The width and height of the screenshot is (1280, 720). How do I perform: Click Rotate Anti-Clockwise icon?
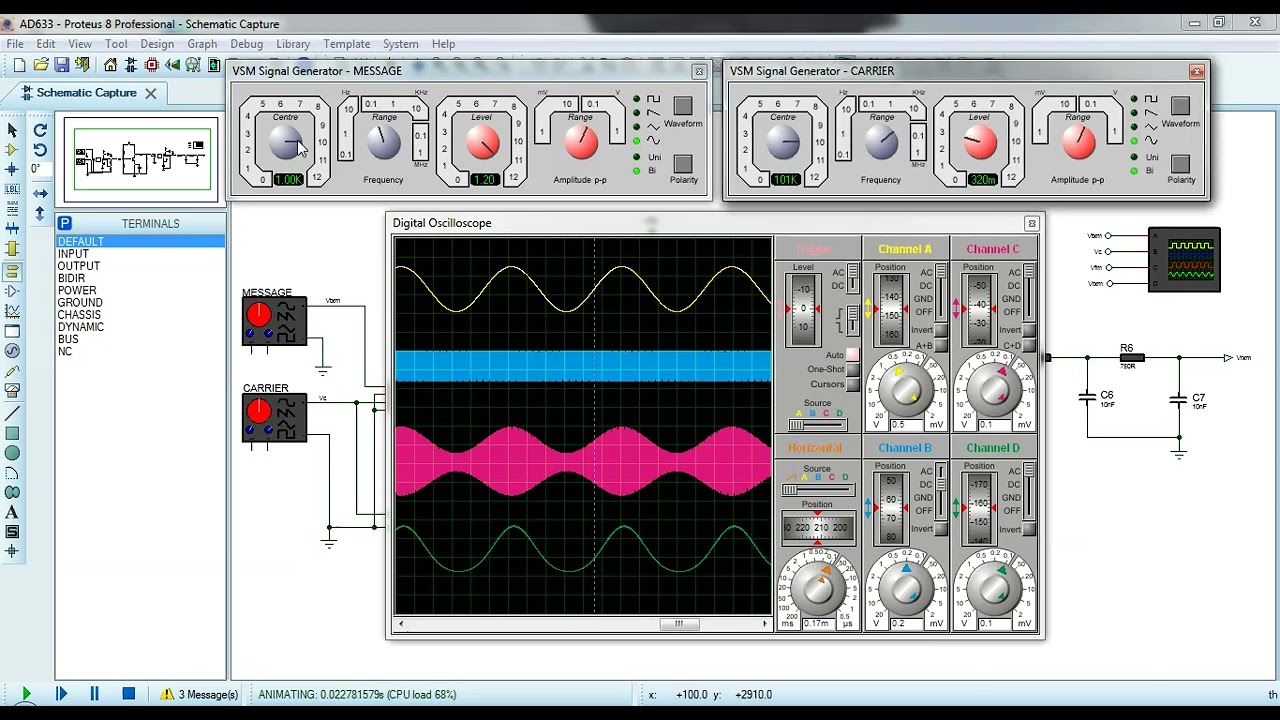click(40, 150)
